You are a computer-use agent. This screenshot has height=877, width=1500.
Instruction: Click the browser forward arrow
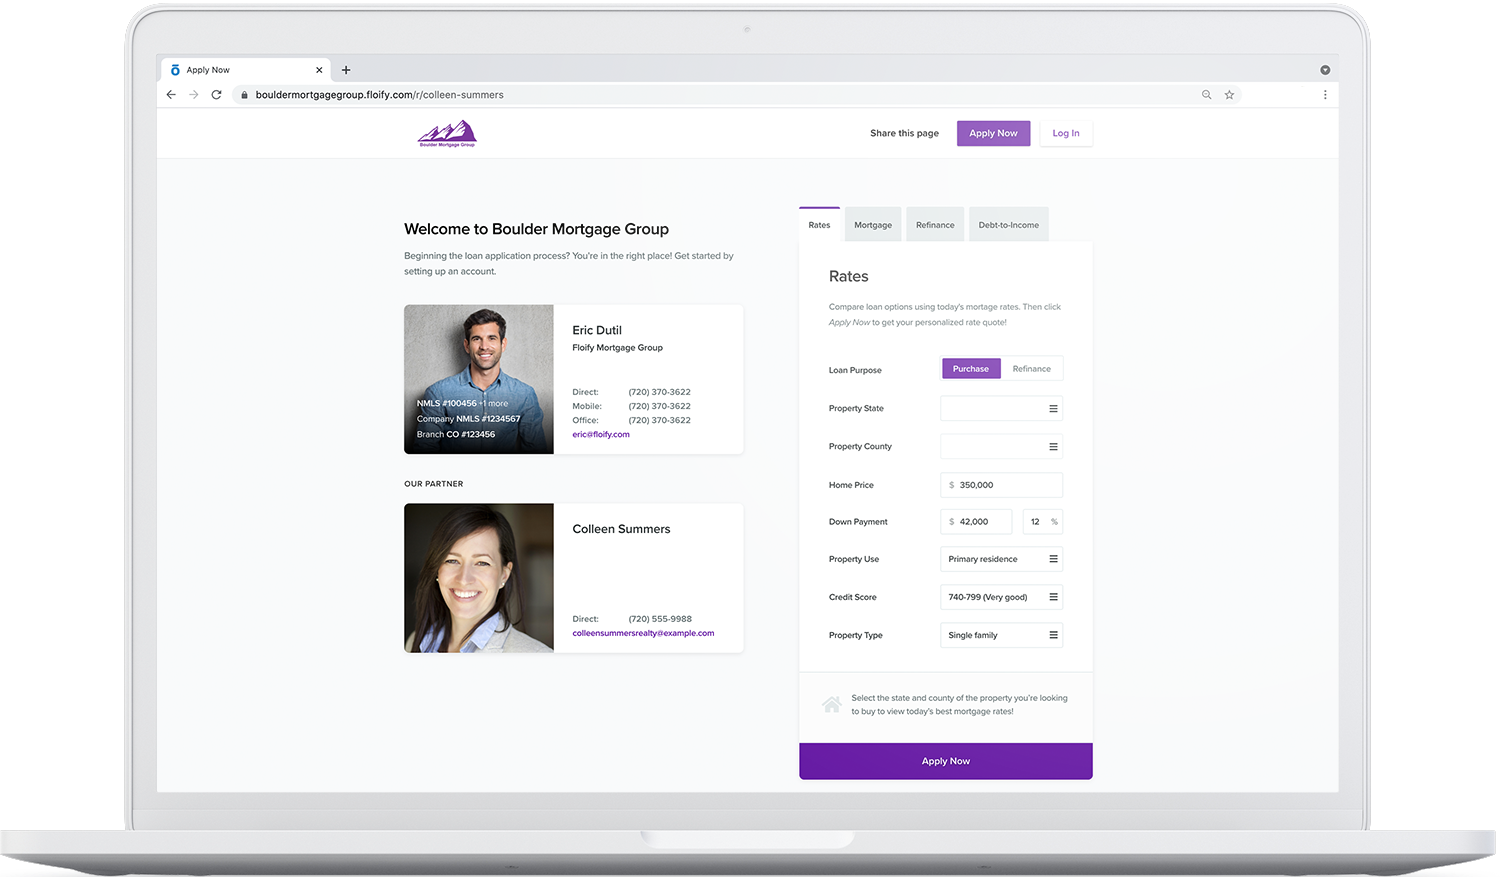pos(194,94)
